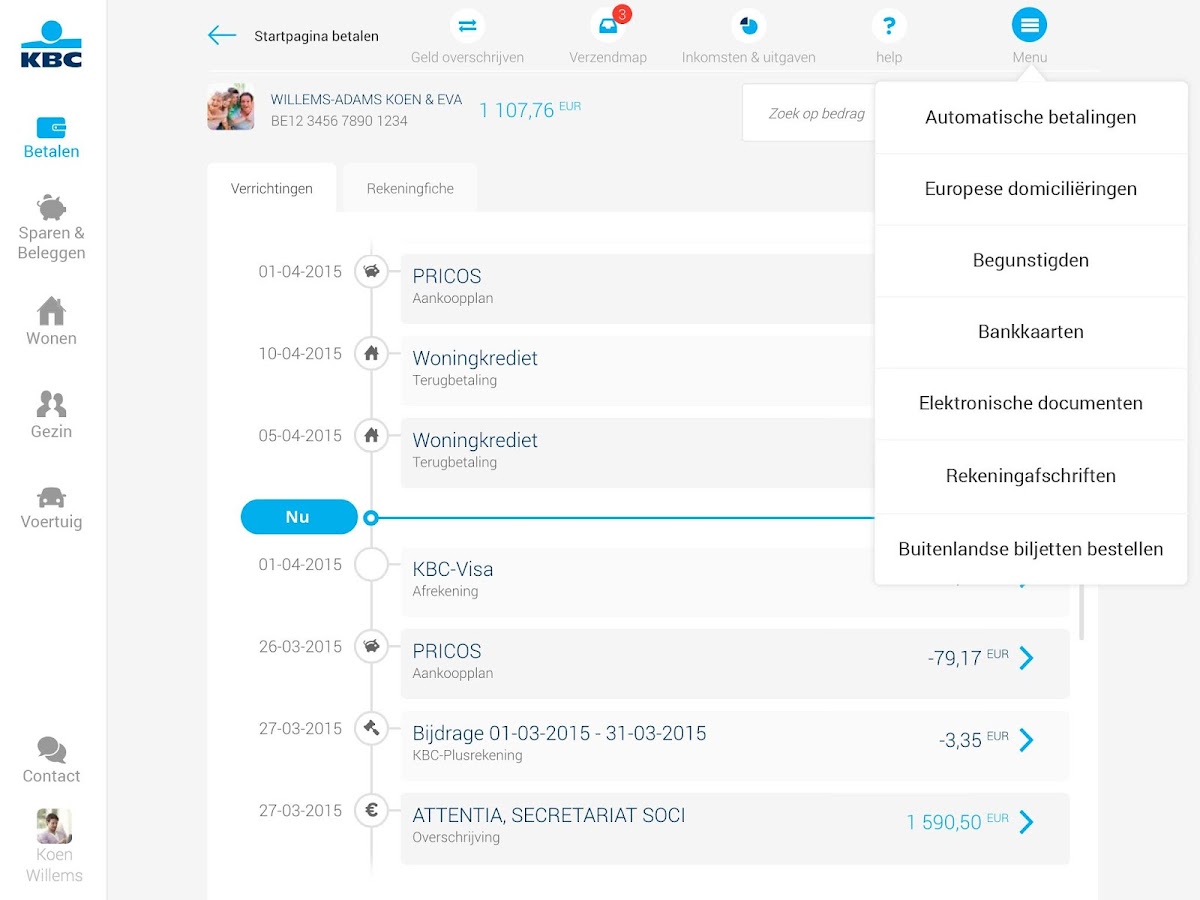The image size is (1200, 900).
Task: Click account name WILLEMS-ADAMS KOEN & EVA
Action: coord(366,100)
